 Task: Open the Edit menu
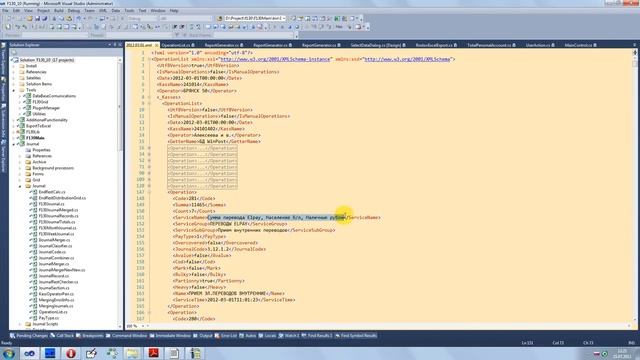(16, 11)
